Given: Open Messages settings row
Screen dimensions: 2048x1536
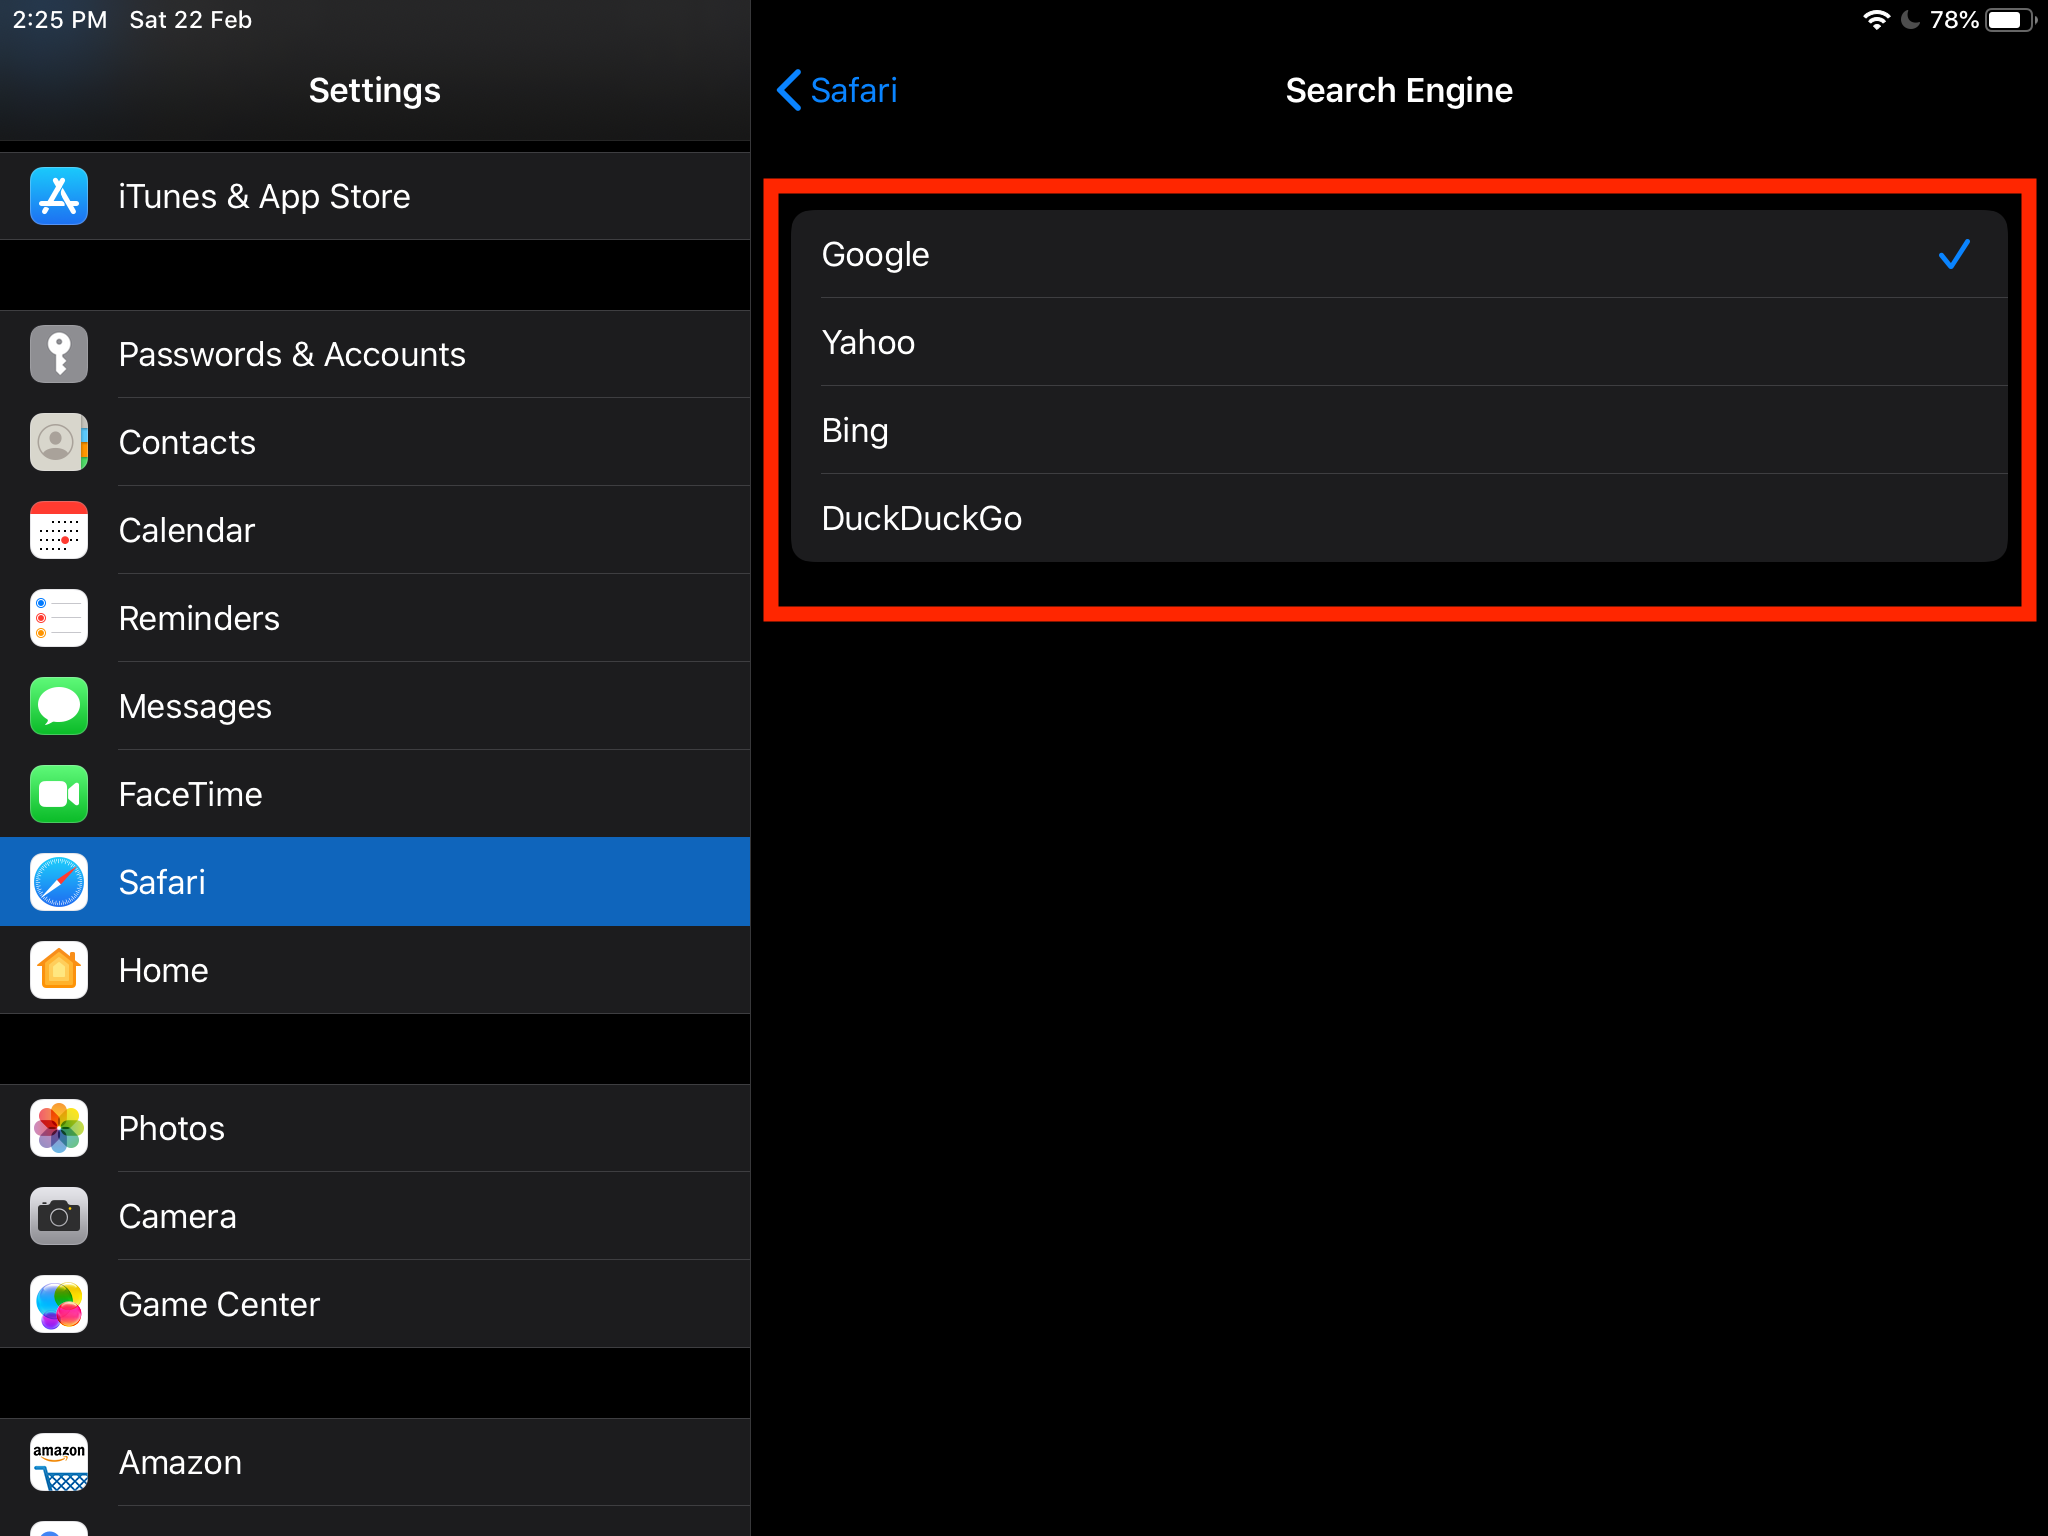Looking at the screenshot, I should [375, 706].
